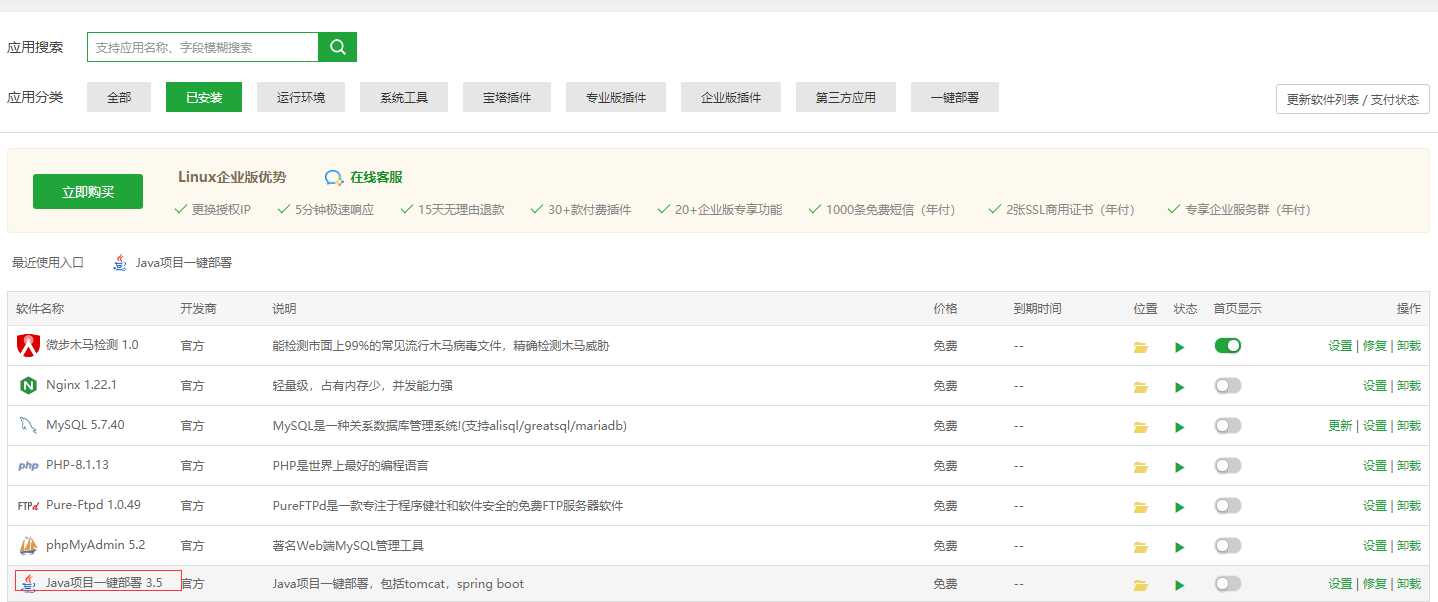This screenshot has width=1438, height=602.
Task: Click the run status arrow for phpMyAdmin
Action: [x=1180, y=547]
